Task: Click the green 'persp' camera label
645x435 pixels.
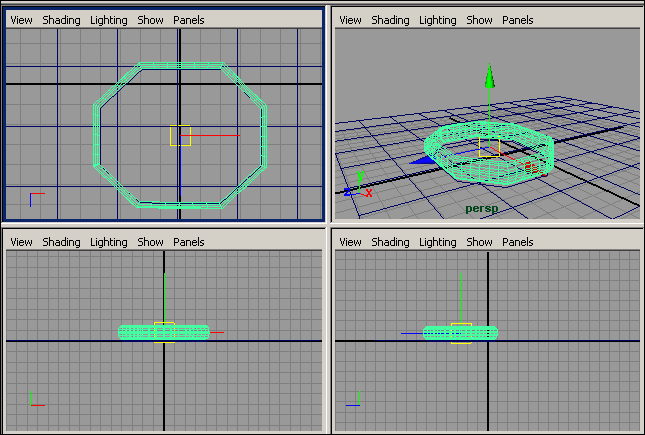Action: tap(482, 209)
